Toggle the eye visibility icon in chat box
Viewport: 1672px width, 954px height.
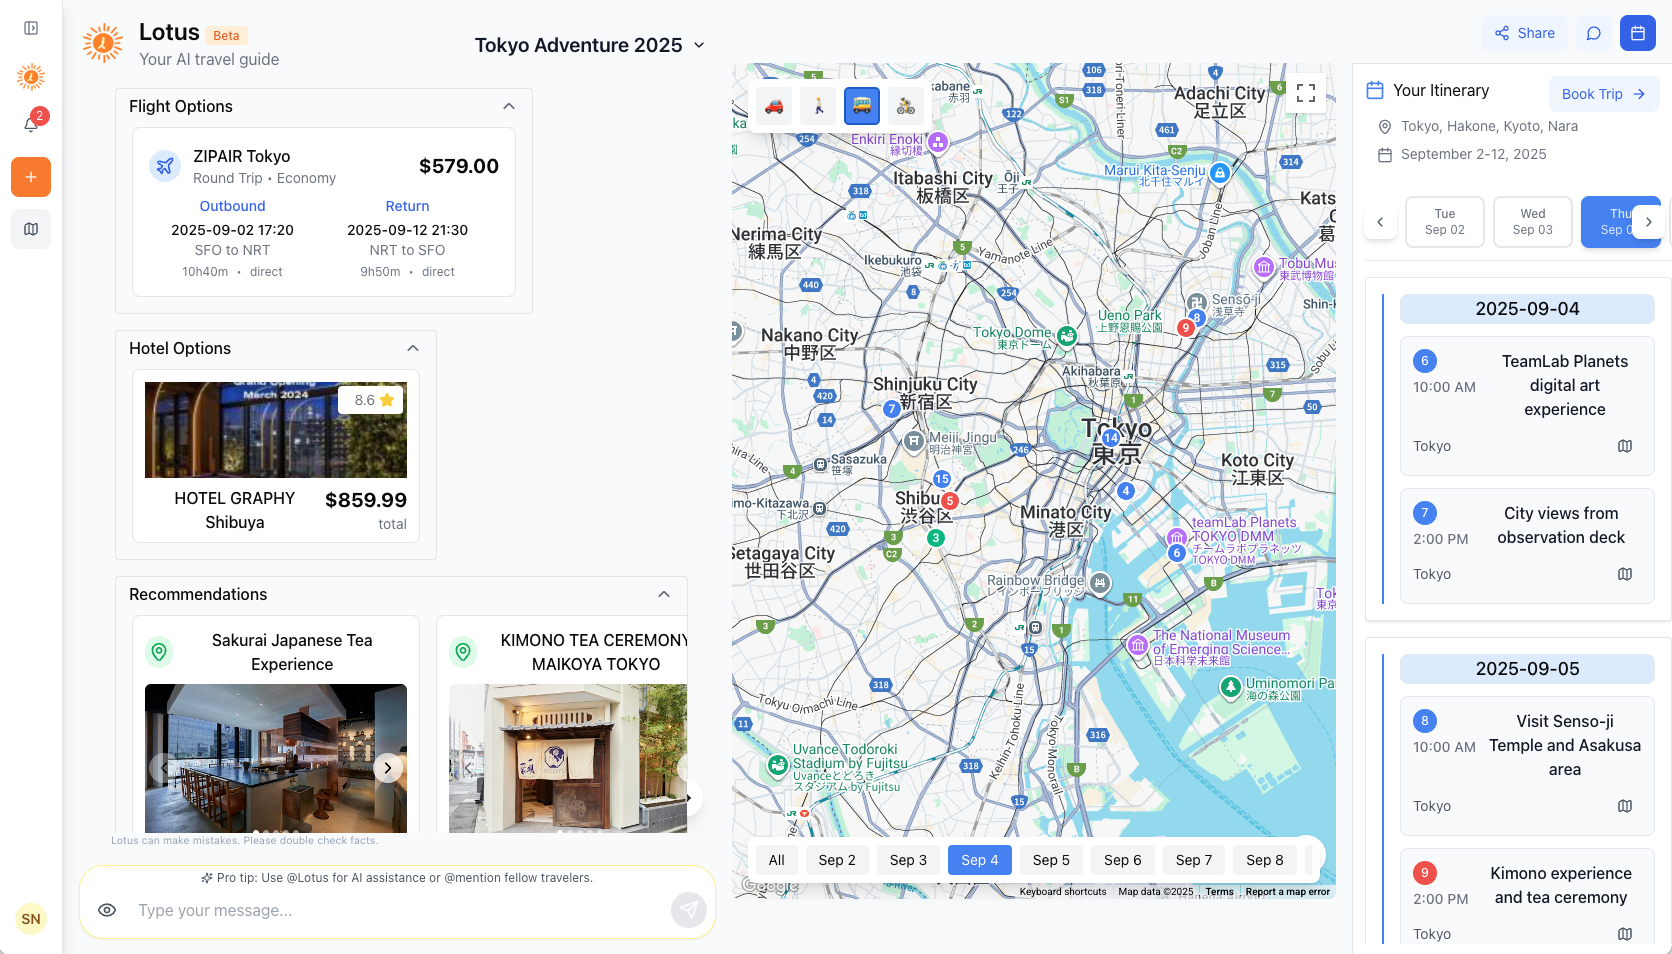click(107, 910)
